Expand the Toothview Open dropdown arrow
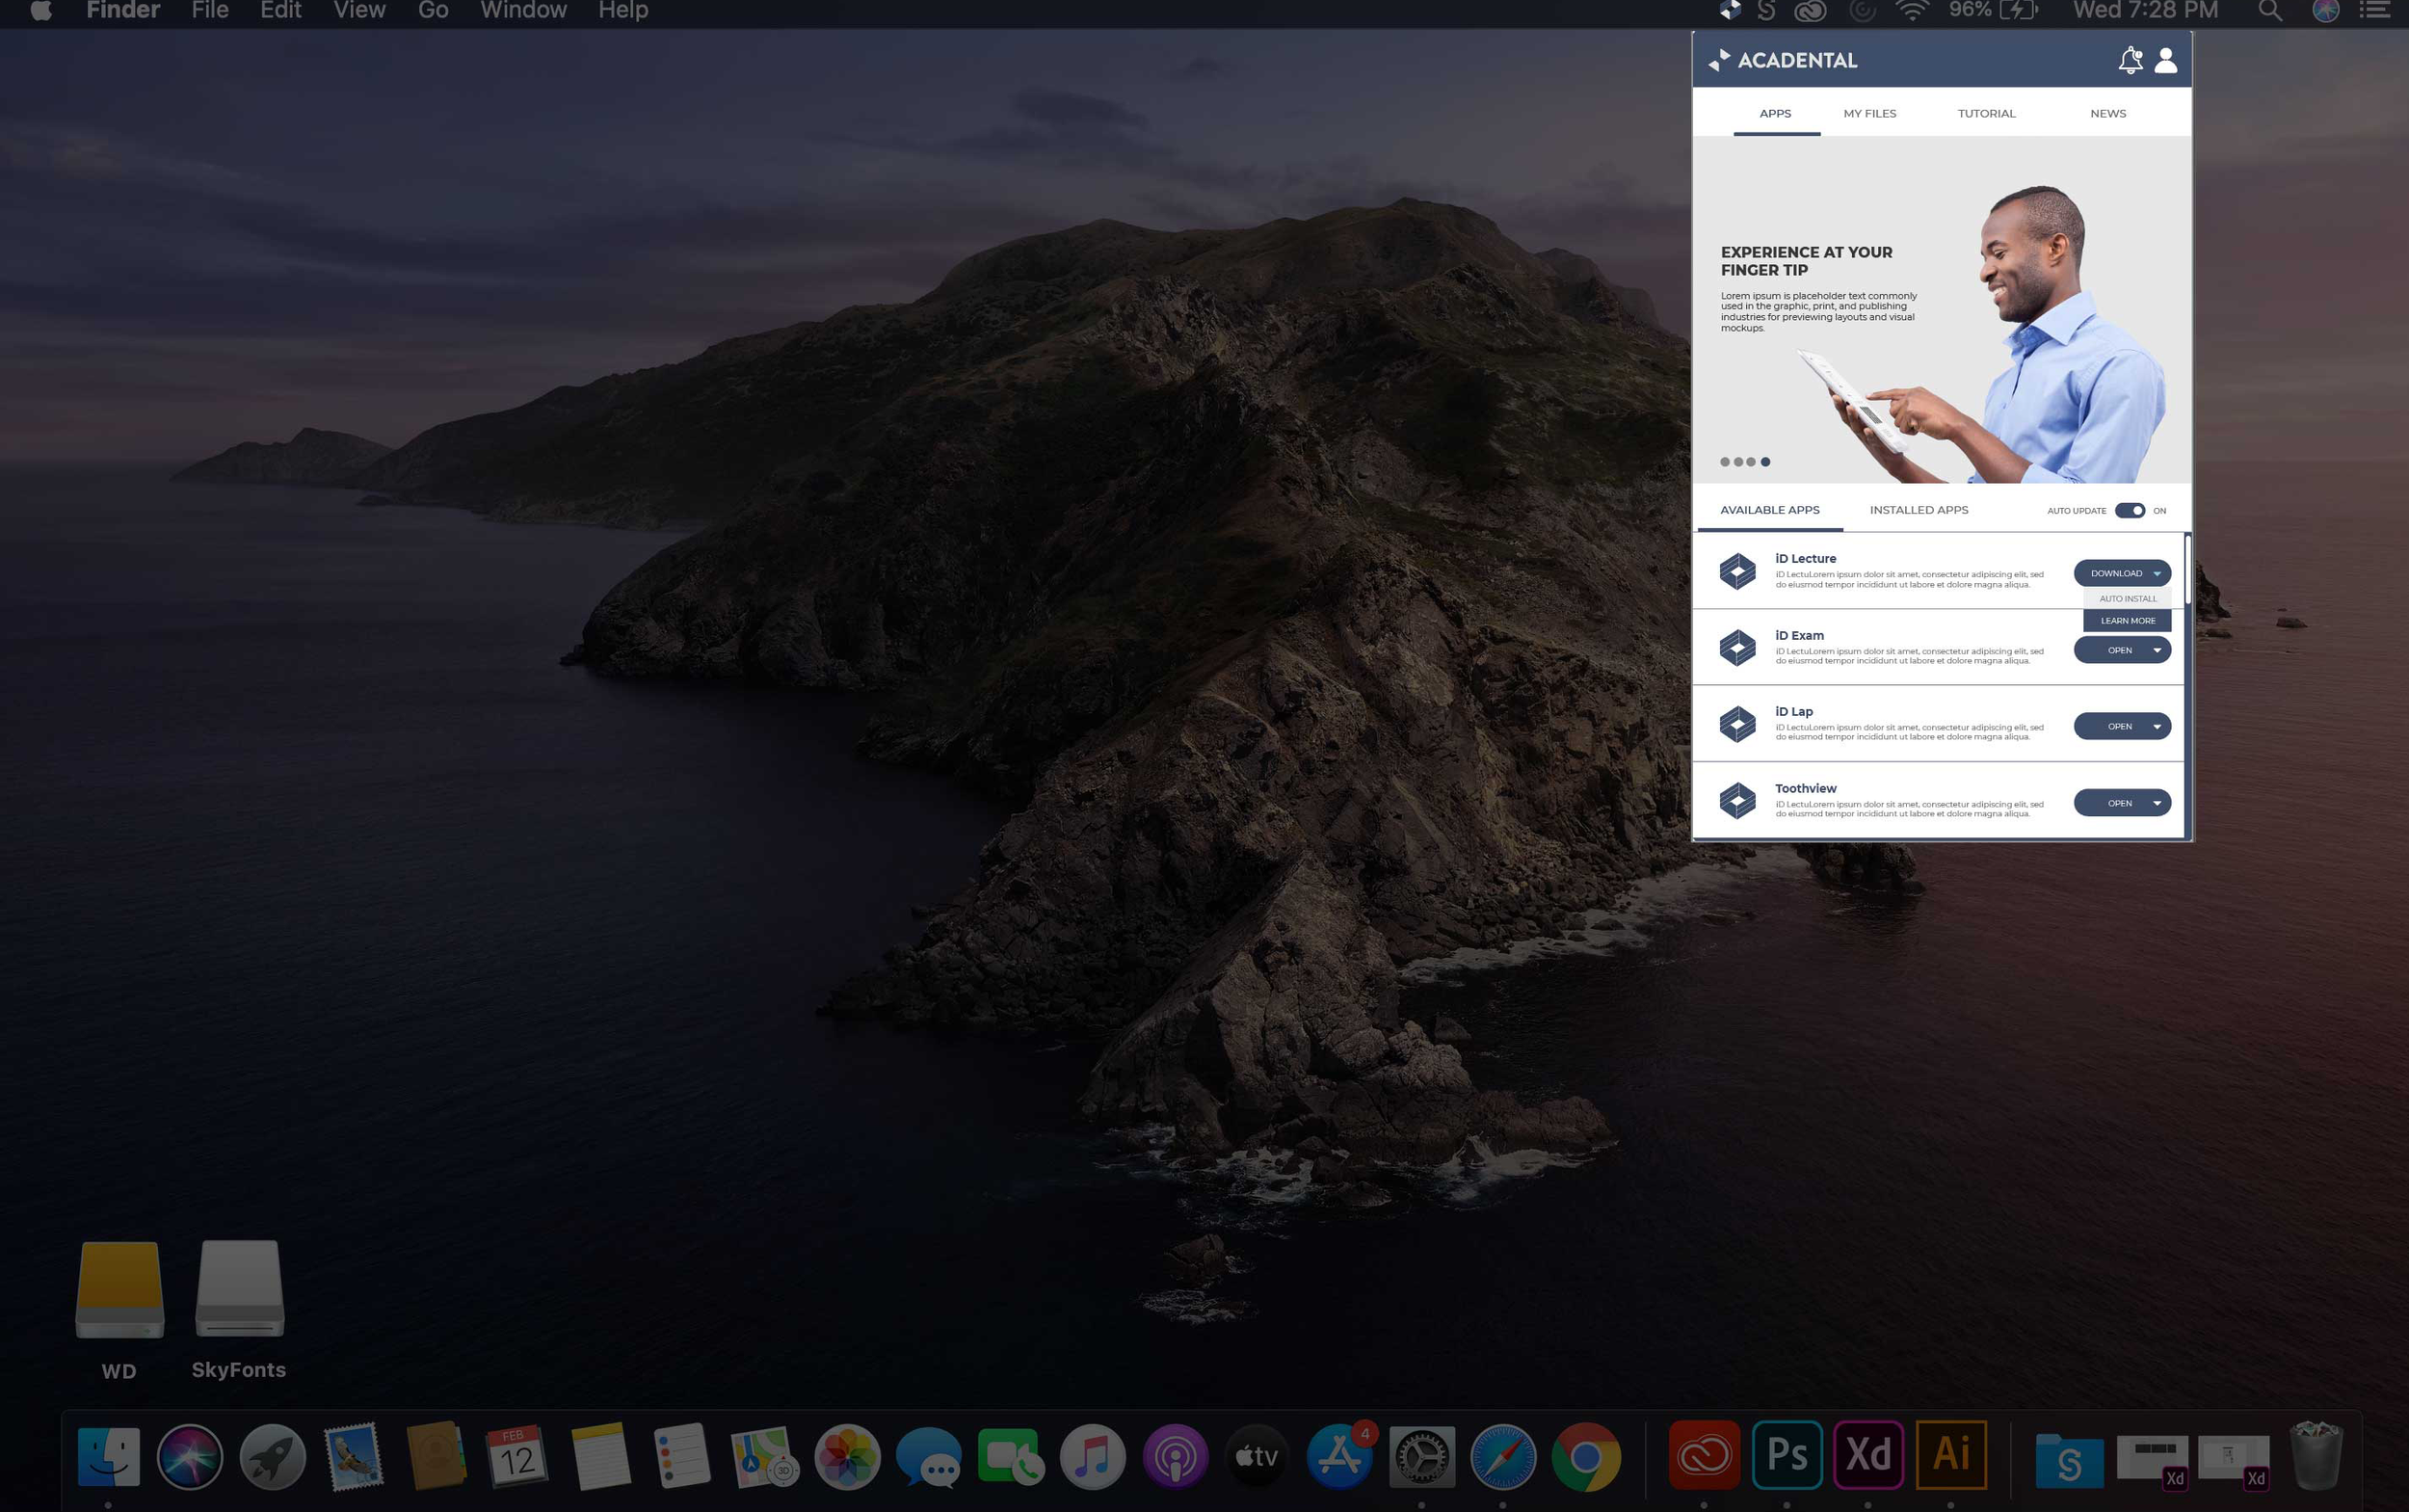The image size is (2409, 1512). pyautogui.click(x=2157, y=803)
